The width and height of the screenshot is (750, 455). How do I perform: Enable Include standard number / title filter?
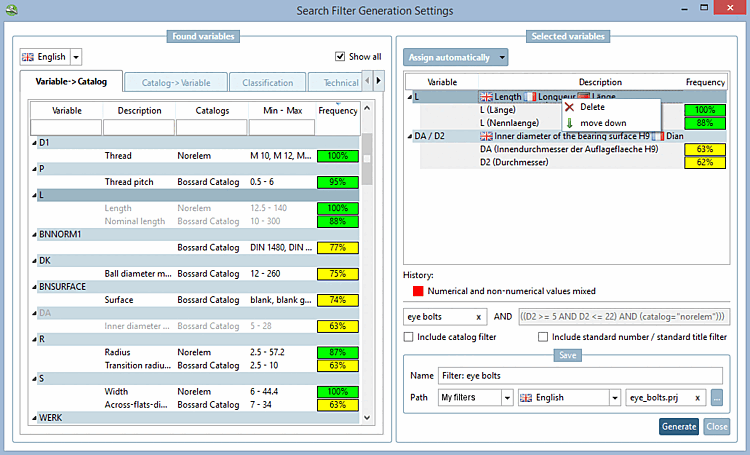(543, 338)
